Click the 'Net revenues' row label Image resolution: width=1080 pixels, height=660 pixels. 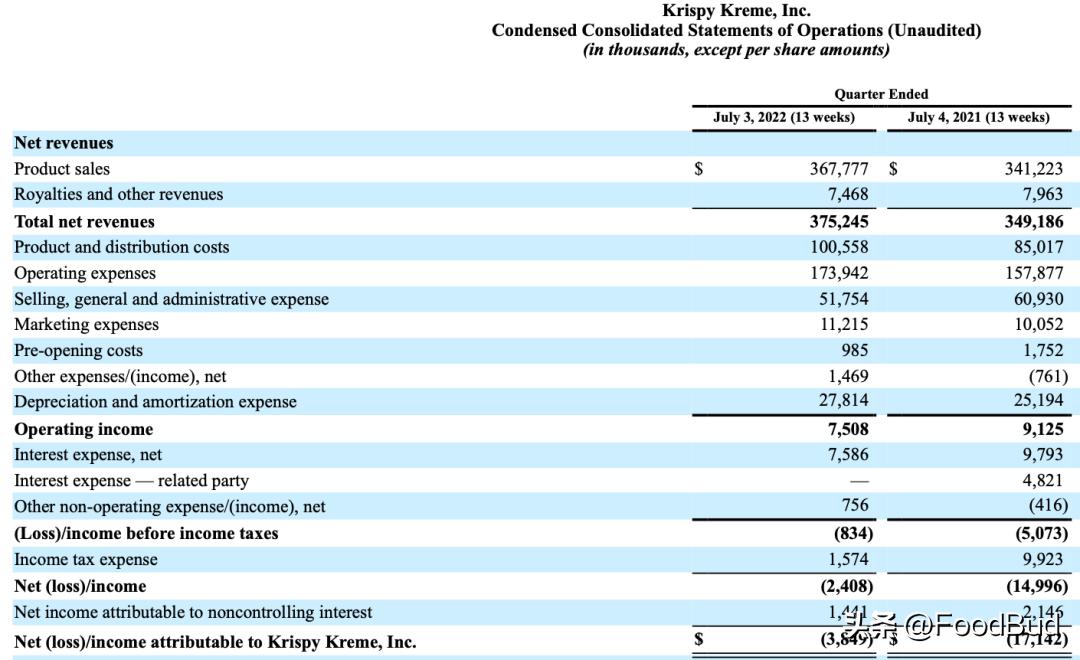pyautogui.click(x=63, y=143)
